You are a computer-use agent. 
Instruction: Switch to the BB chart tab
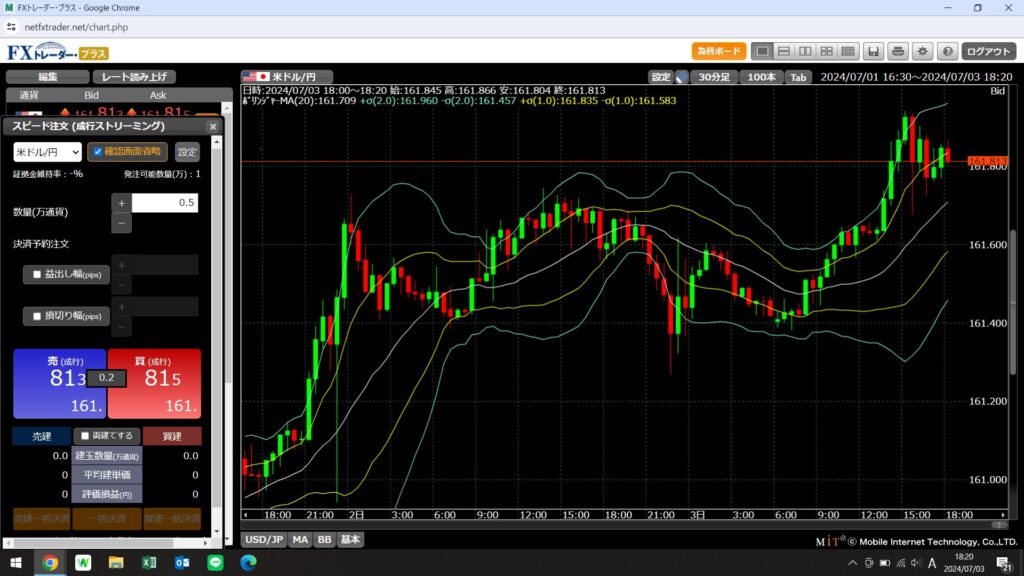[324, 539]
